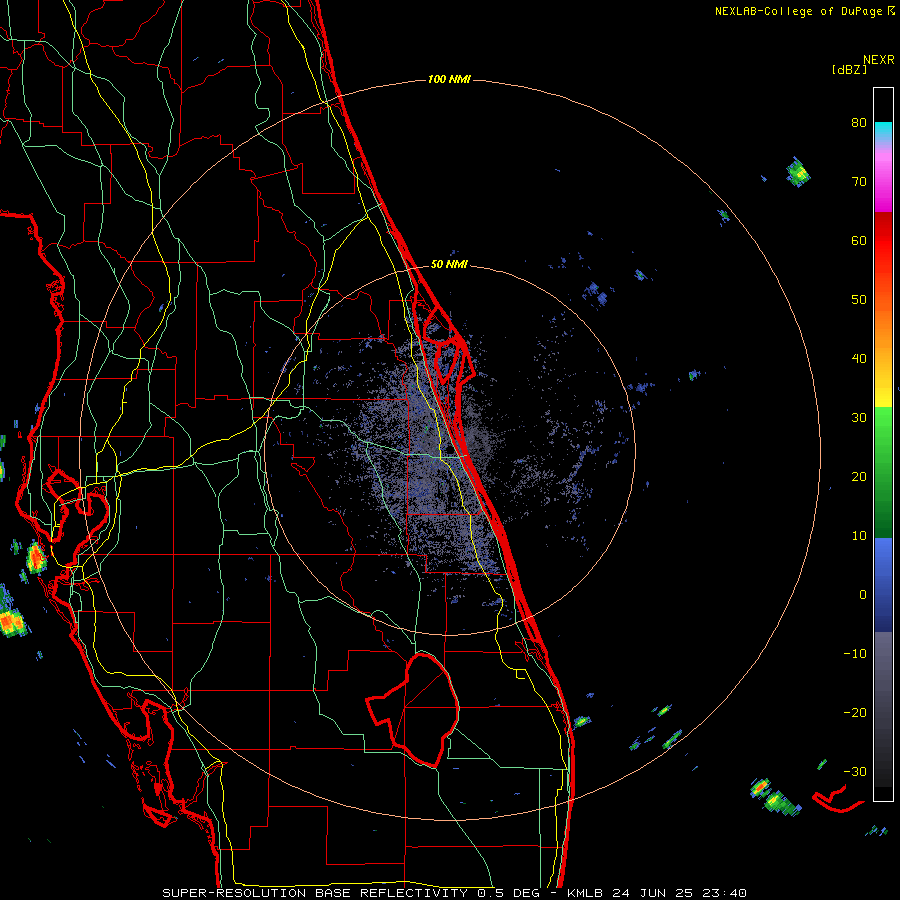Viewport: 900px width, 900px height.
Task: Click the [dBZ] unit label
Action: (x=849, y=70)
